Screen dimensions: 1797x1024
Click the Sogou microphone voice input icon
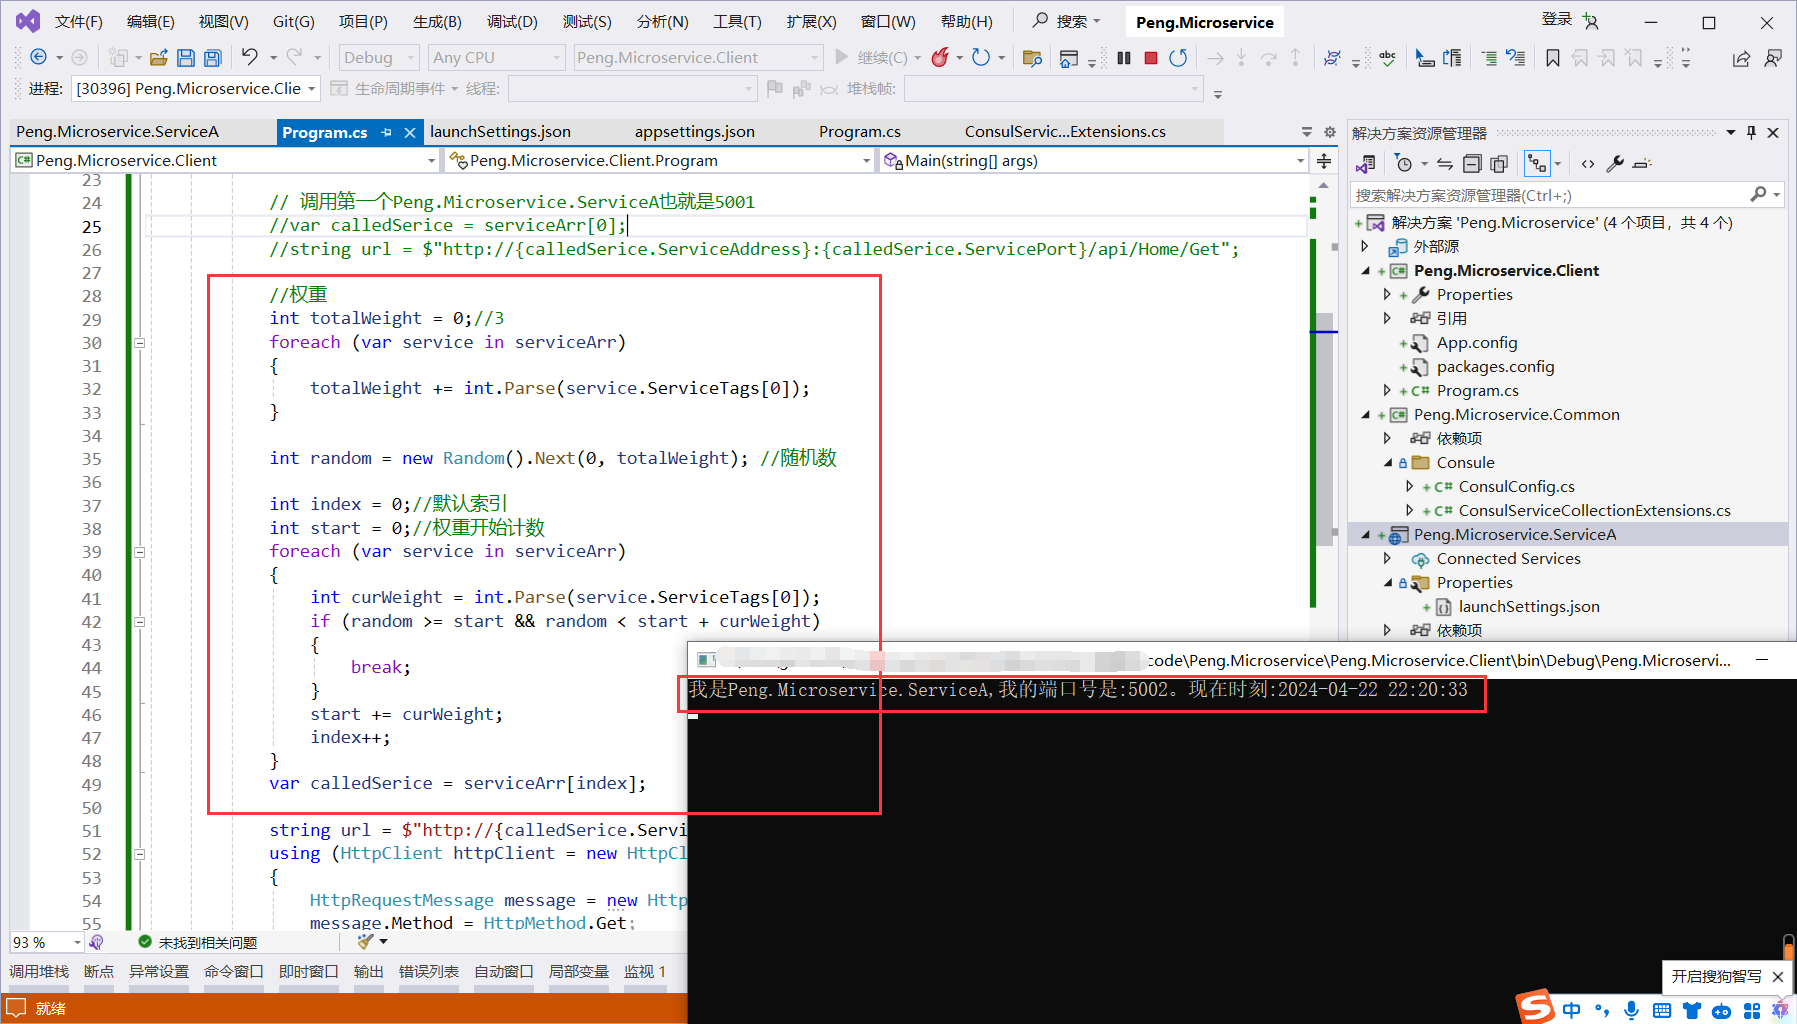[1631, 1010]
